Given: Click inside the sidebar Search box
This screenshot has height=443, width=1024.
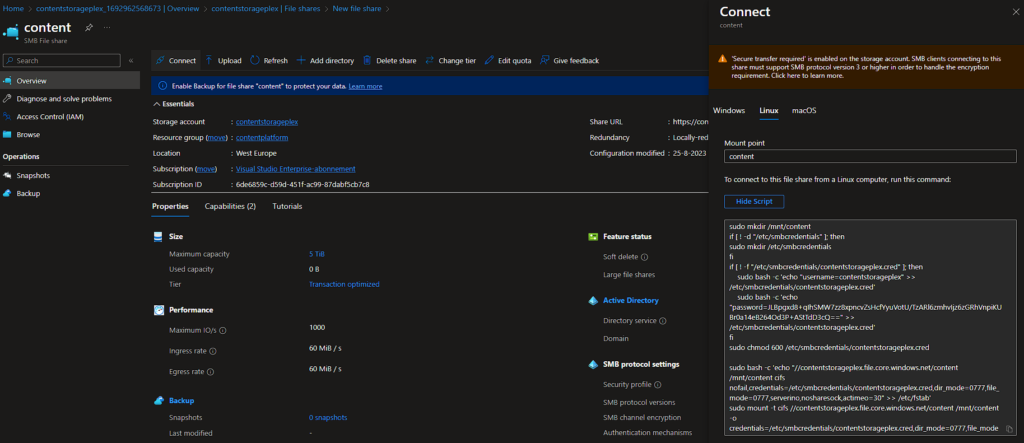Looking at the screenshot, I should [x=62, y=60].
